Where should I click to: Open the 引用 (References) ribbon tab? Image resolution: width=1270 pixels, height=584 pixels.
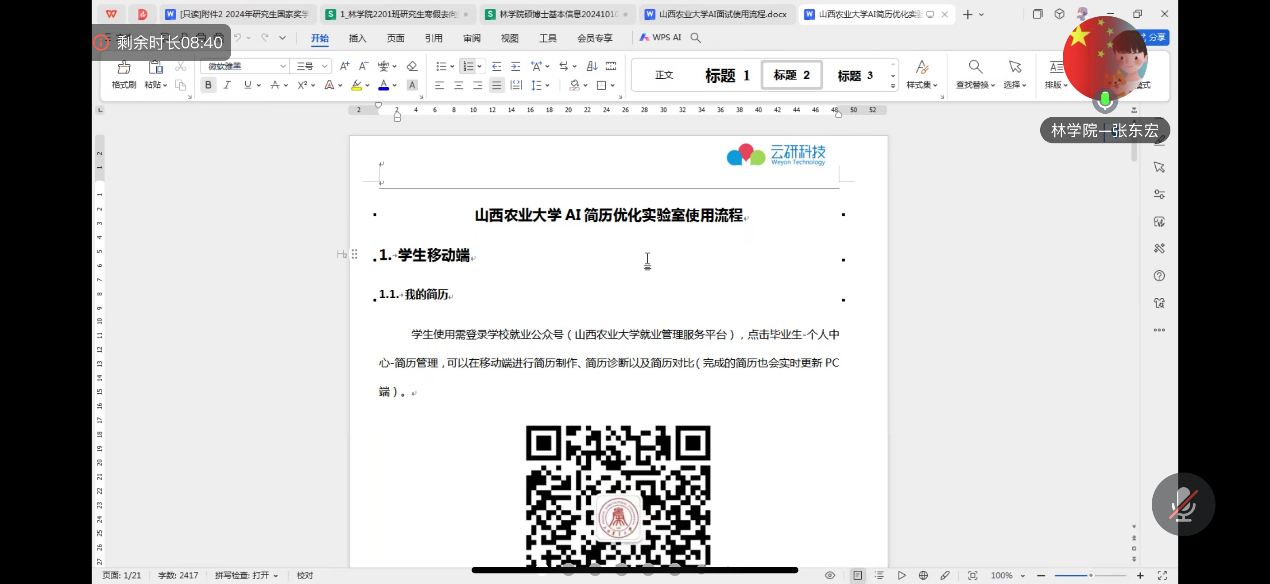pyautogui.click(x=434, y=38)
